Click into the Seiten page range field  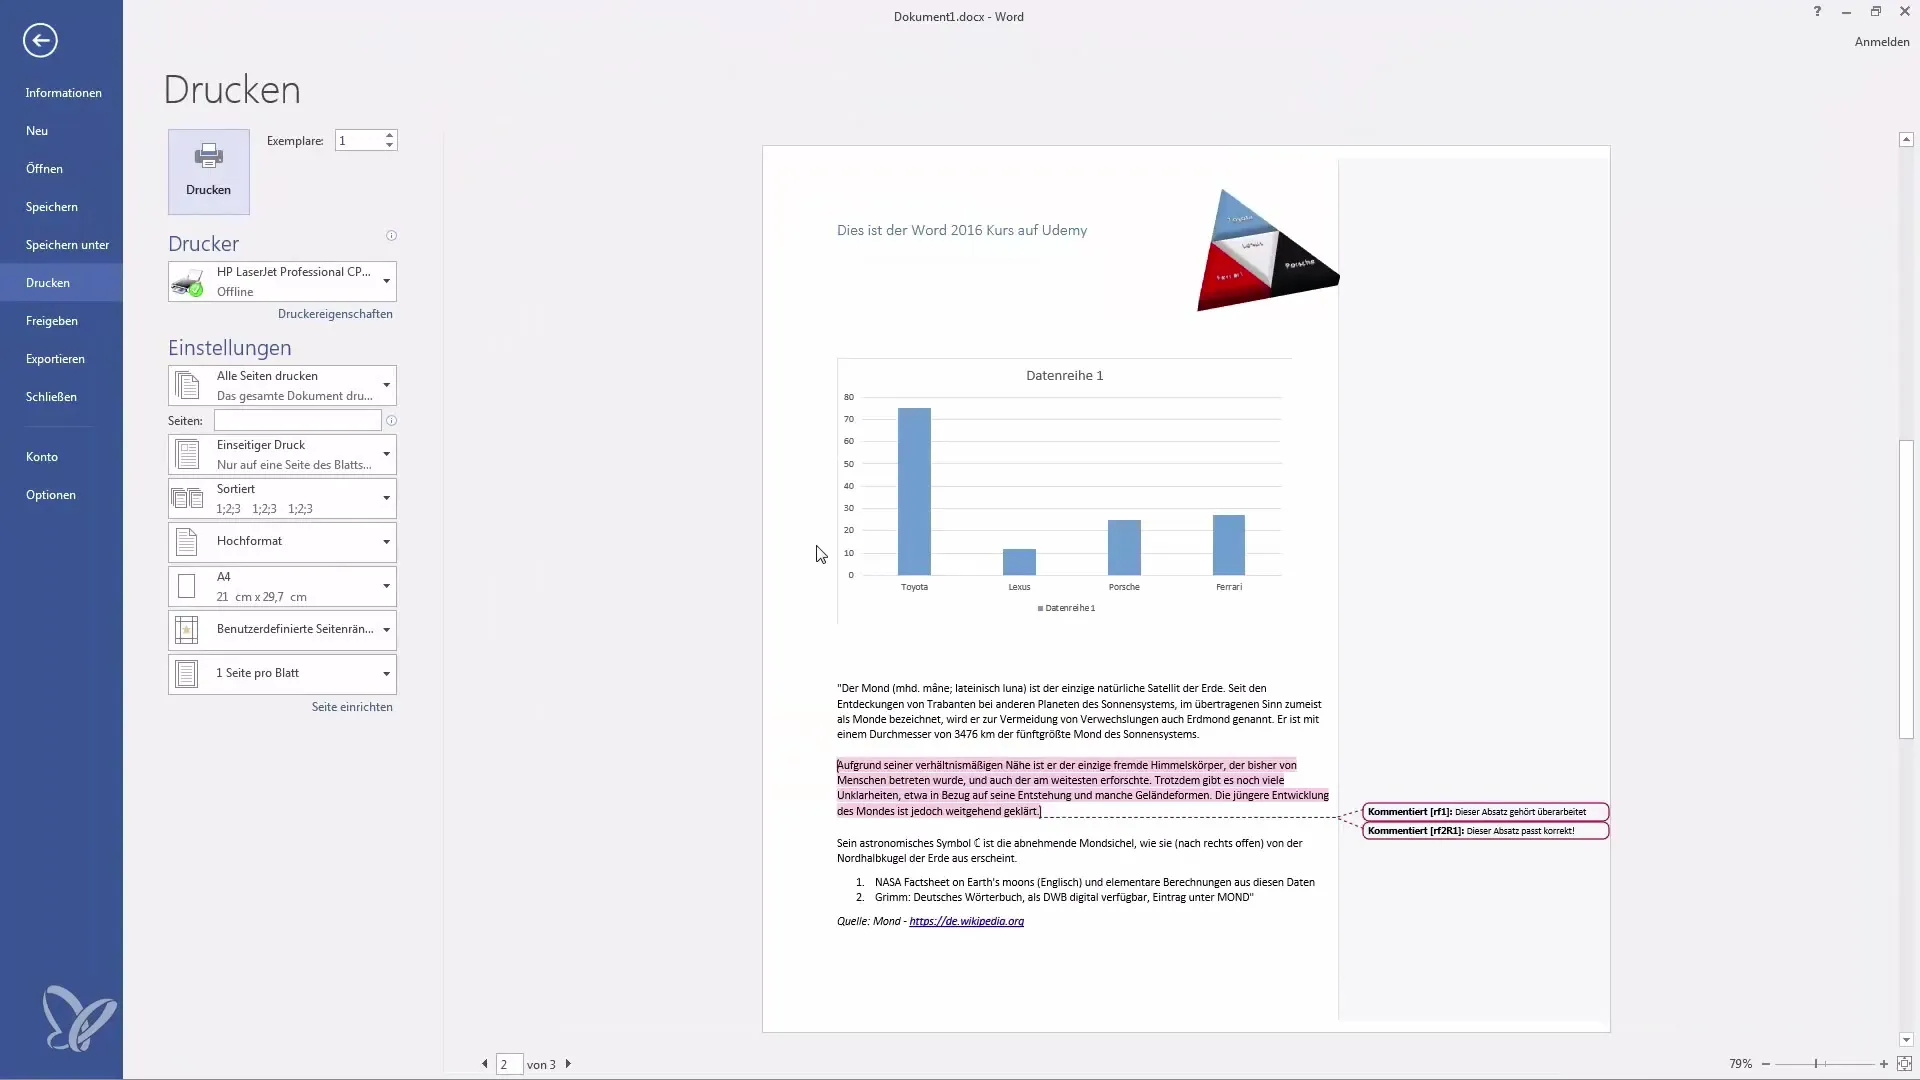297,421
